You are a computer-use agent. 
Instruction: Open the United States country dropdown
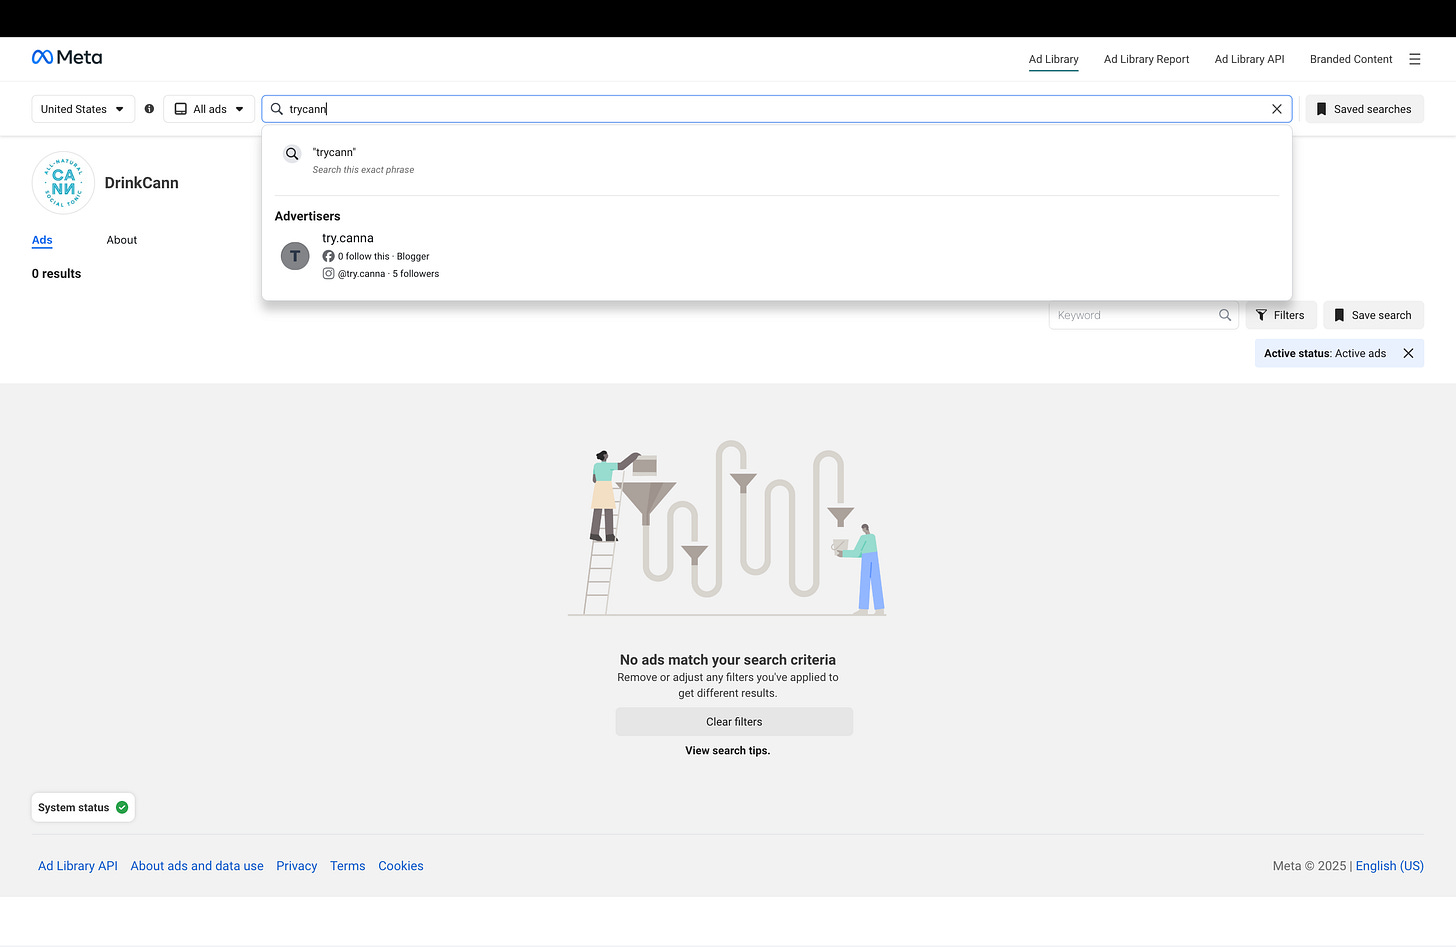point(83,109)
